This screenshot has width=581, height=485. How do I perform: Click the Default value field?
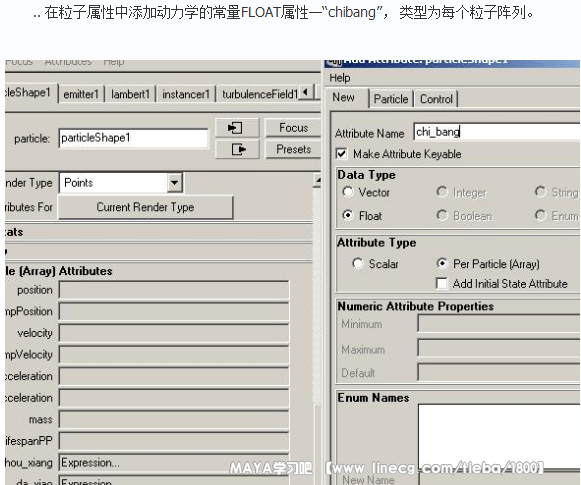point(499,372)
